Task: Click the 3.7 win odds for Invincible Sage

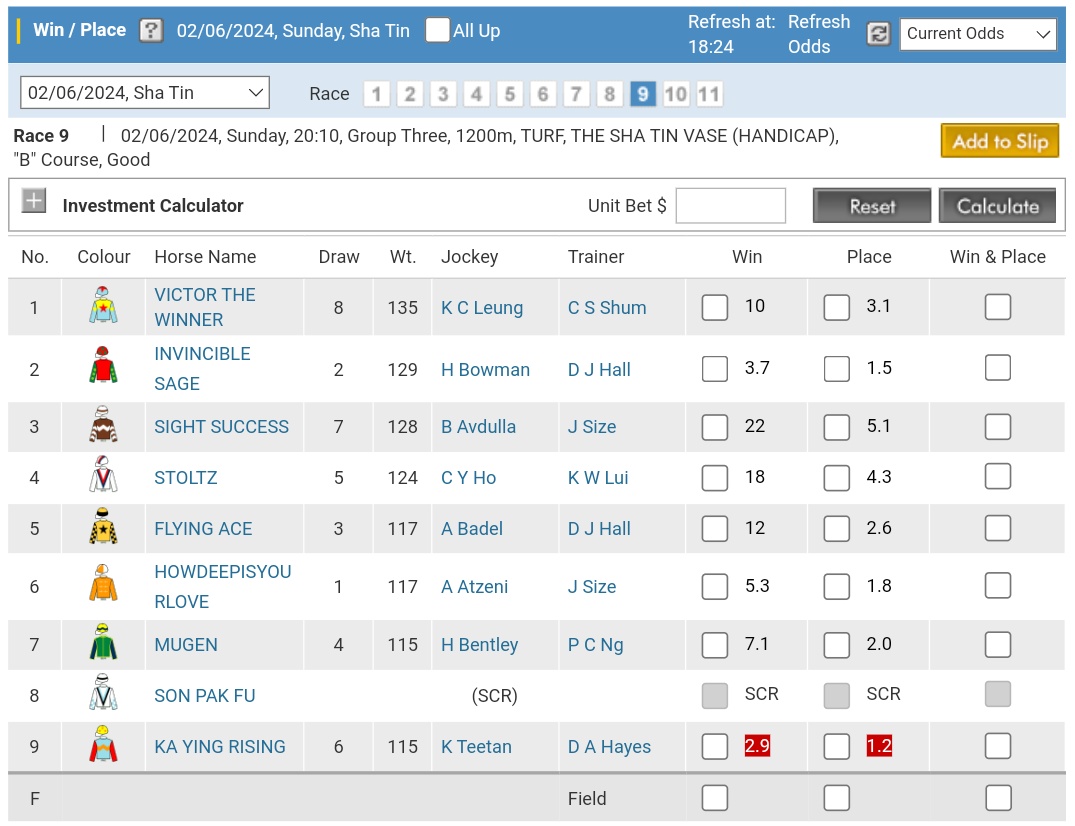Action: pyautogui.click(x=757, y=368)
